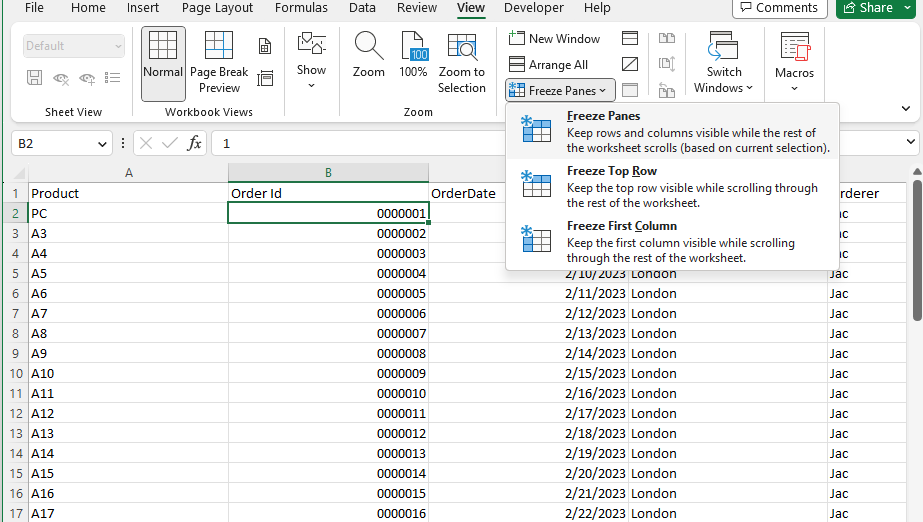Click the Split window icon

(x=630, y=39)
